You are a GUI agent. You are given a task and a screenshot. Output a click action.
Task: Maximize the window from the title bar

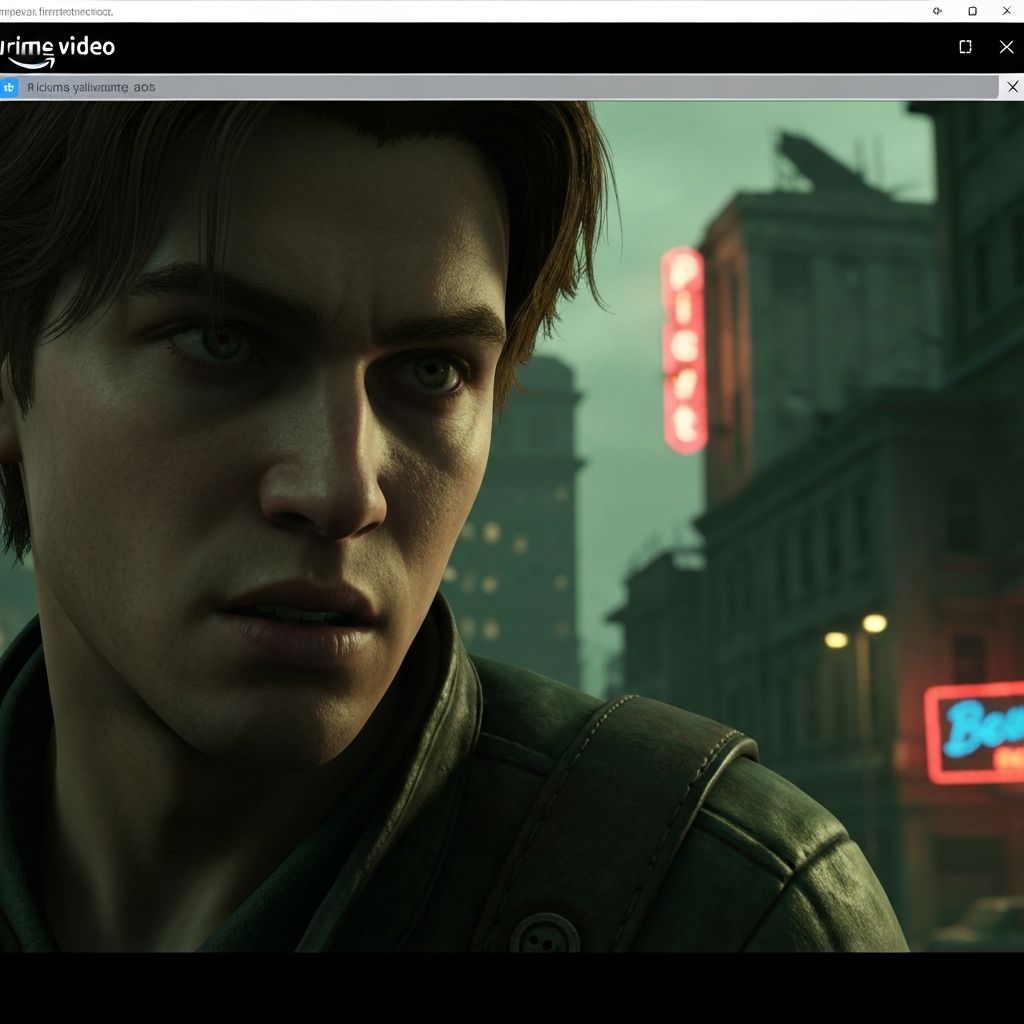[x=972, y=11]
